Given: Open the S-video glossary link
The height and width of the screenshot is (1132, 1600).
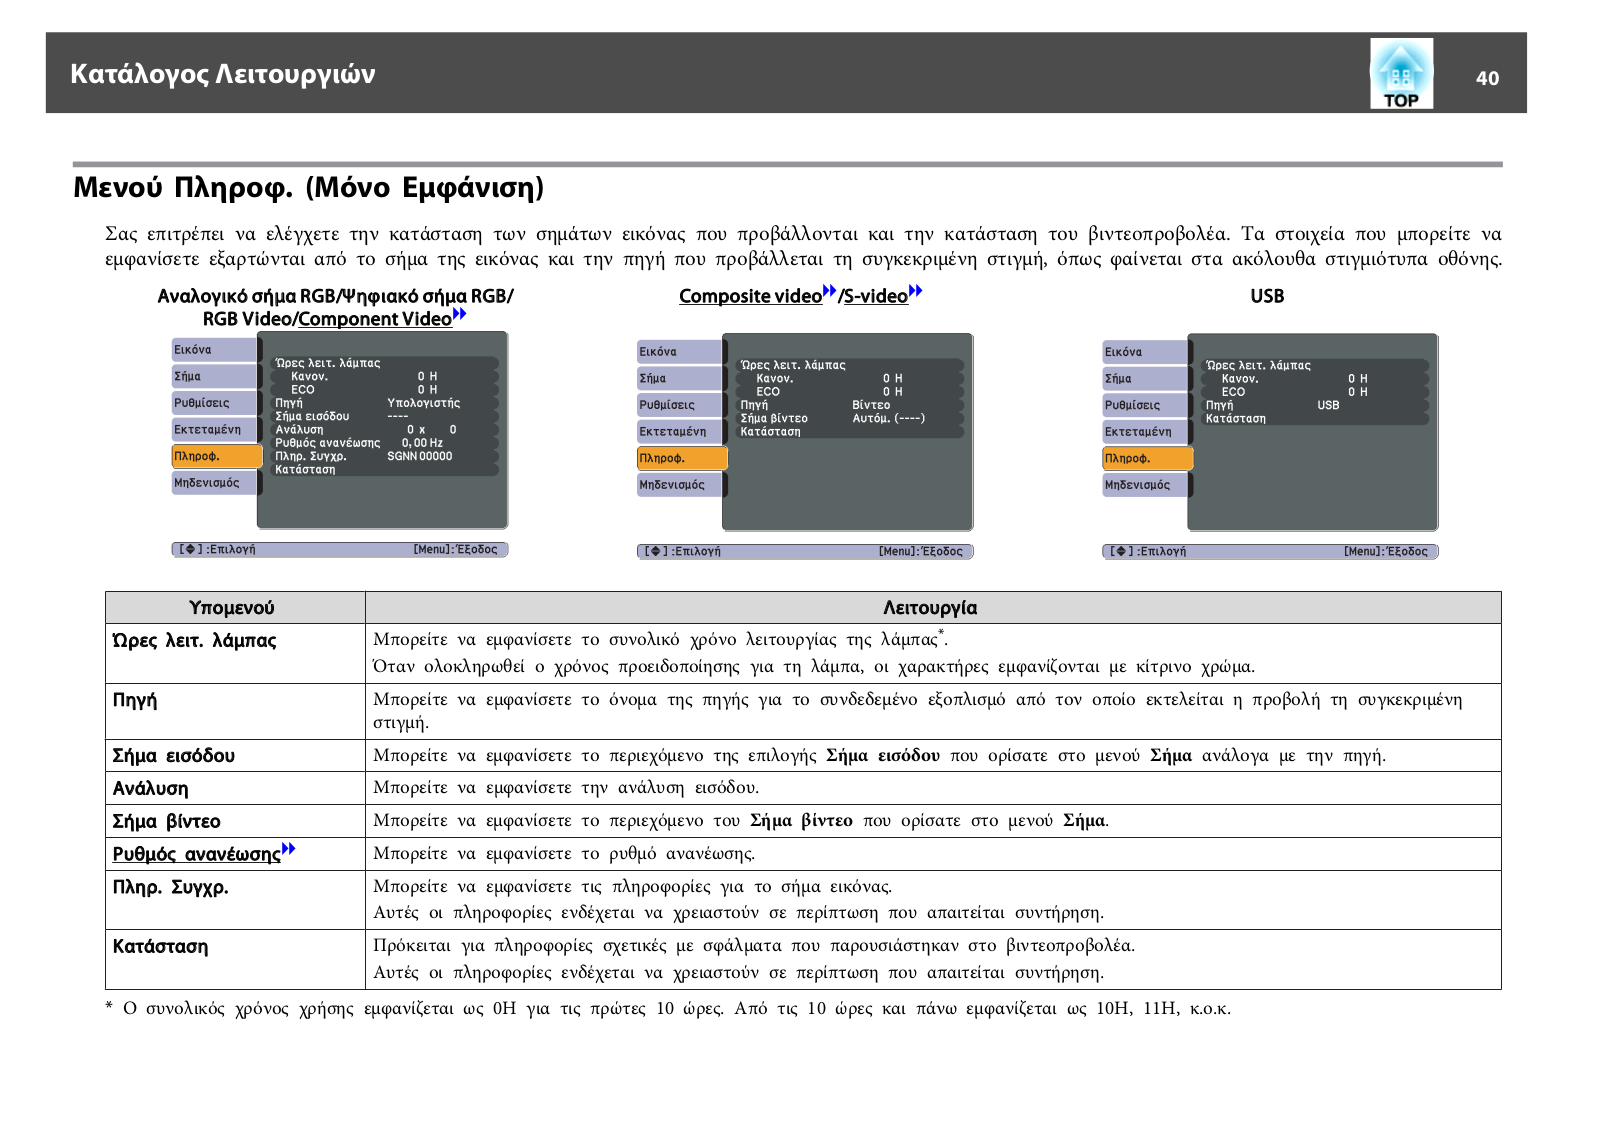Looking at the screenshot, I should (875, 296).
